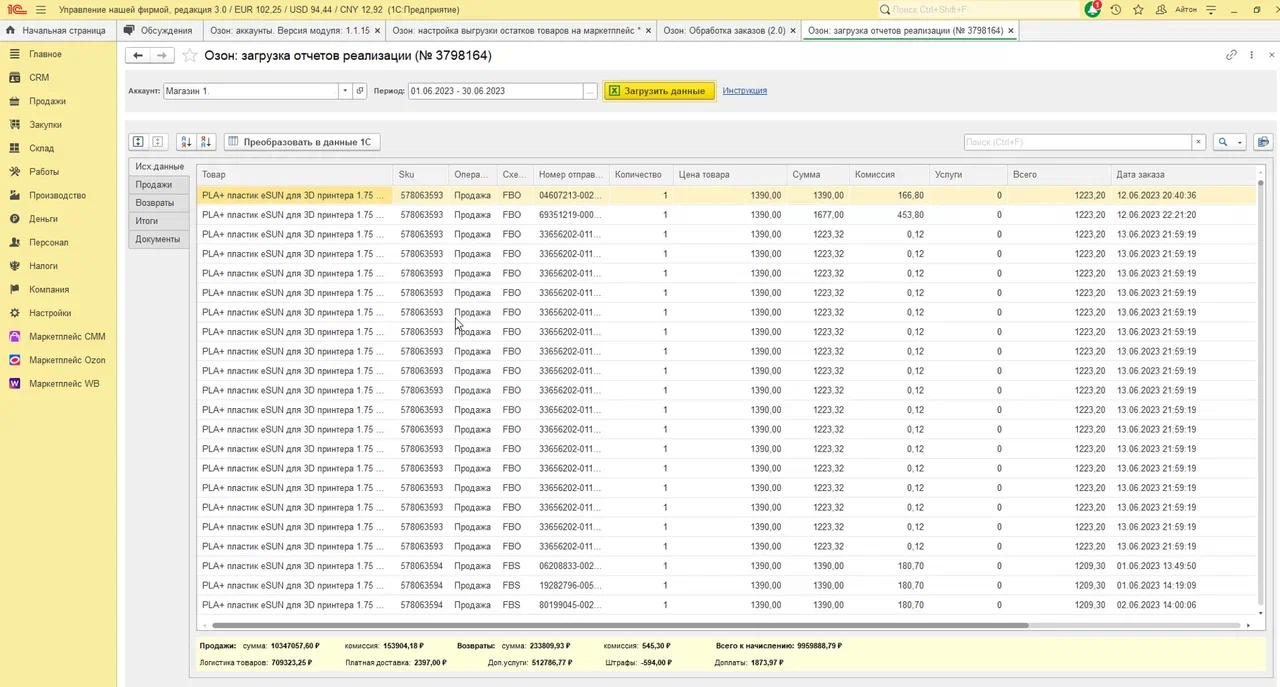Image resolution: width=1280 pixels, height=687 pixels.
Task: Open the Инструкция link
Action: coord(744,90)
